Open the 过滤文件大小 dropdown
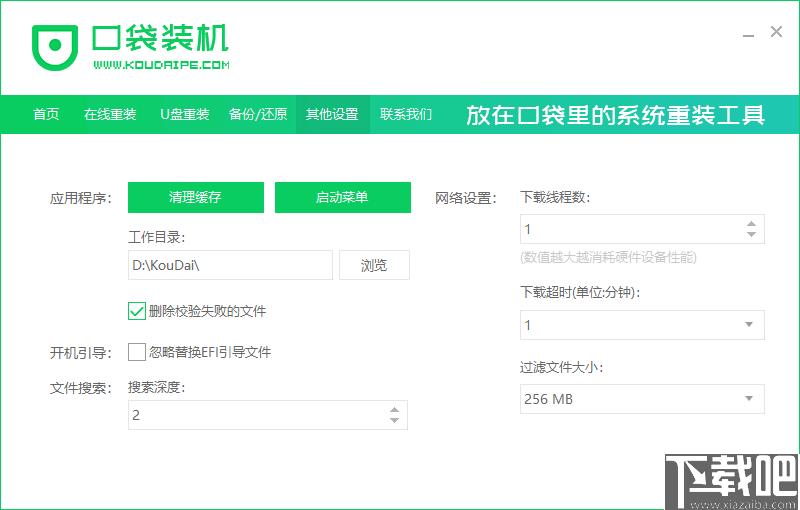800x510 pixels. pyautogui.click(x=749, y=399)
